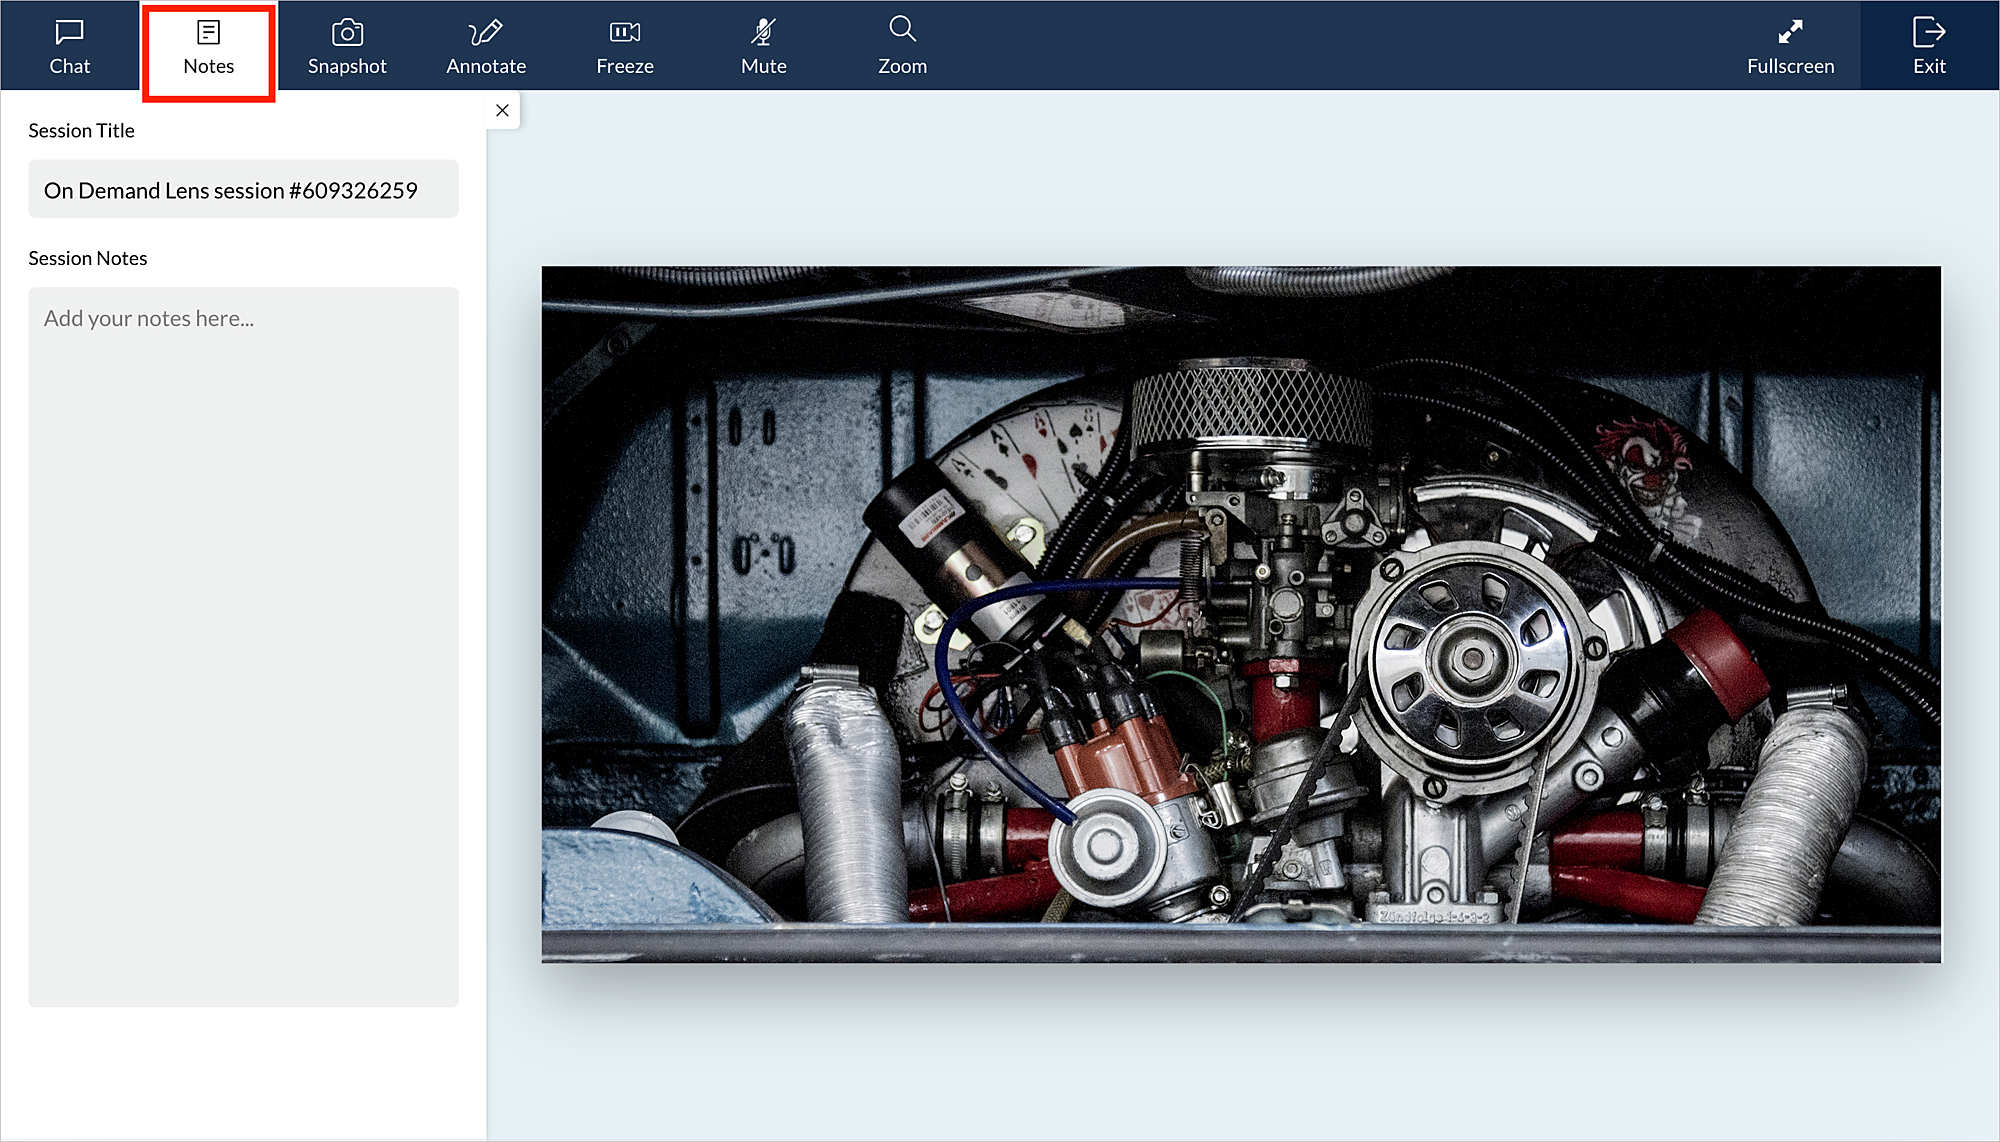Click the 'Fullscreen' text label
Viewport: 2000px width, 1142px height.
1790,66
